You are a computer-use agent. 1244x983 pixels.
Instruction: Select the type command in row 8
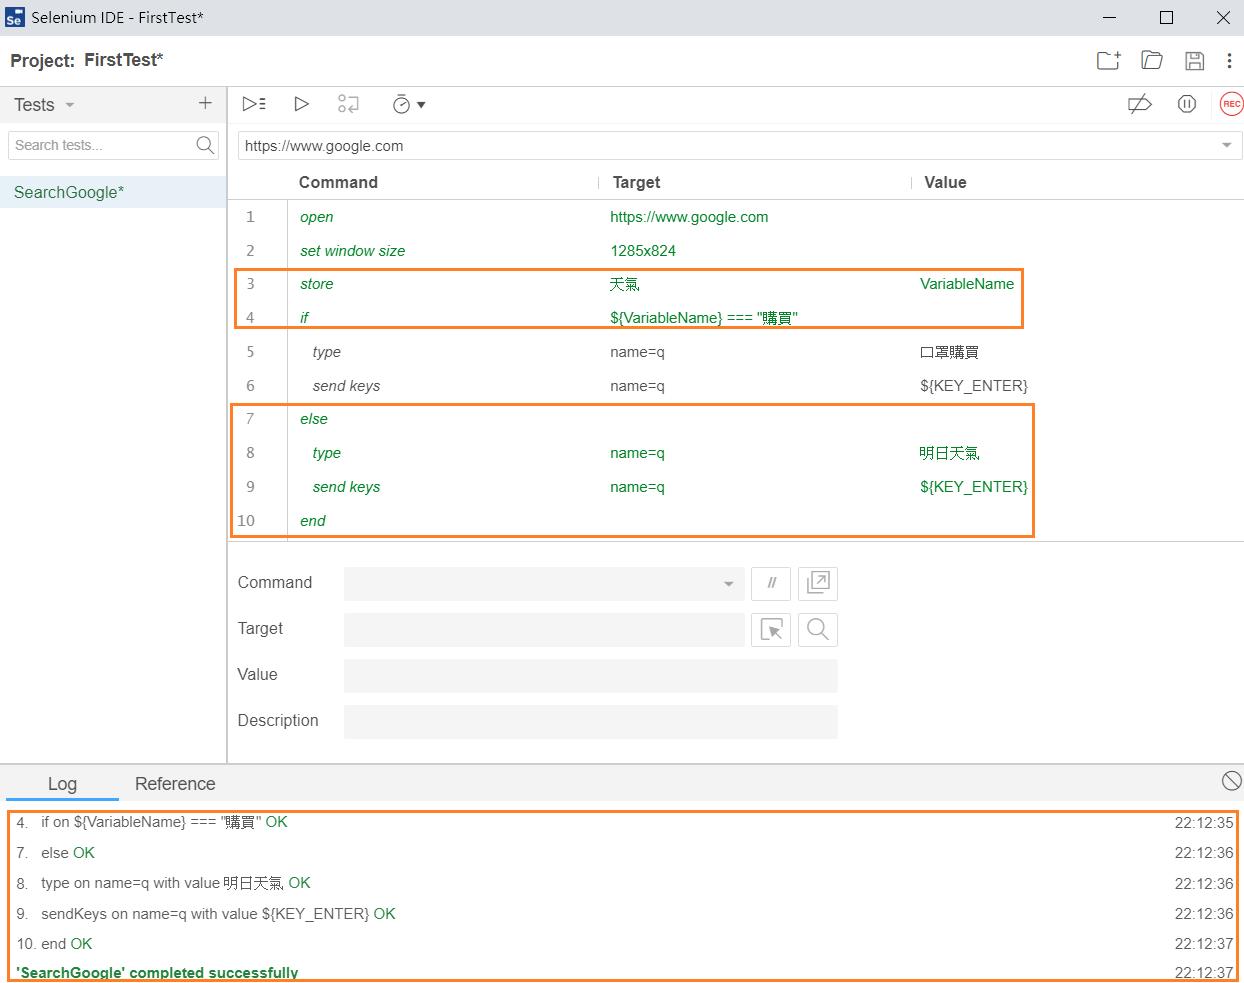(736, 453)
